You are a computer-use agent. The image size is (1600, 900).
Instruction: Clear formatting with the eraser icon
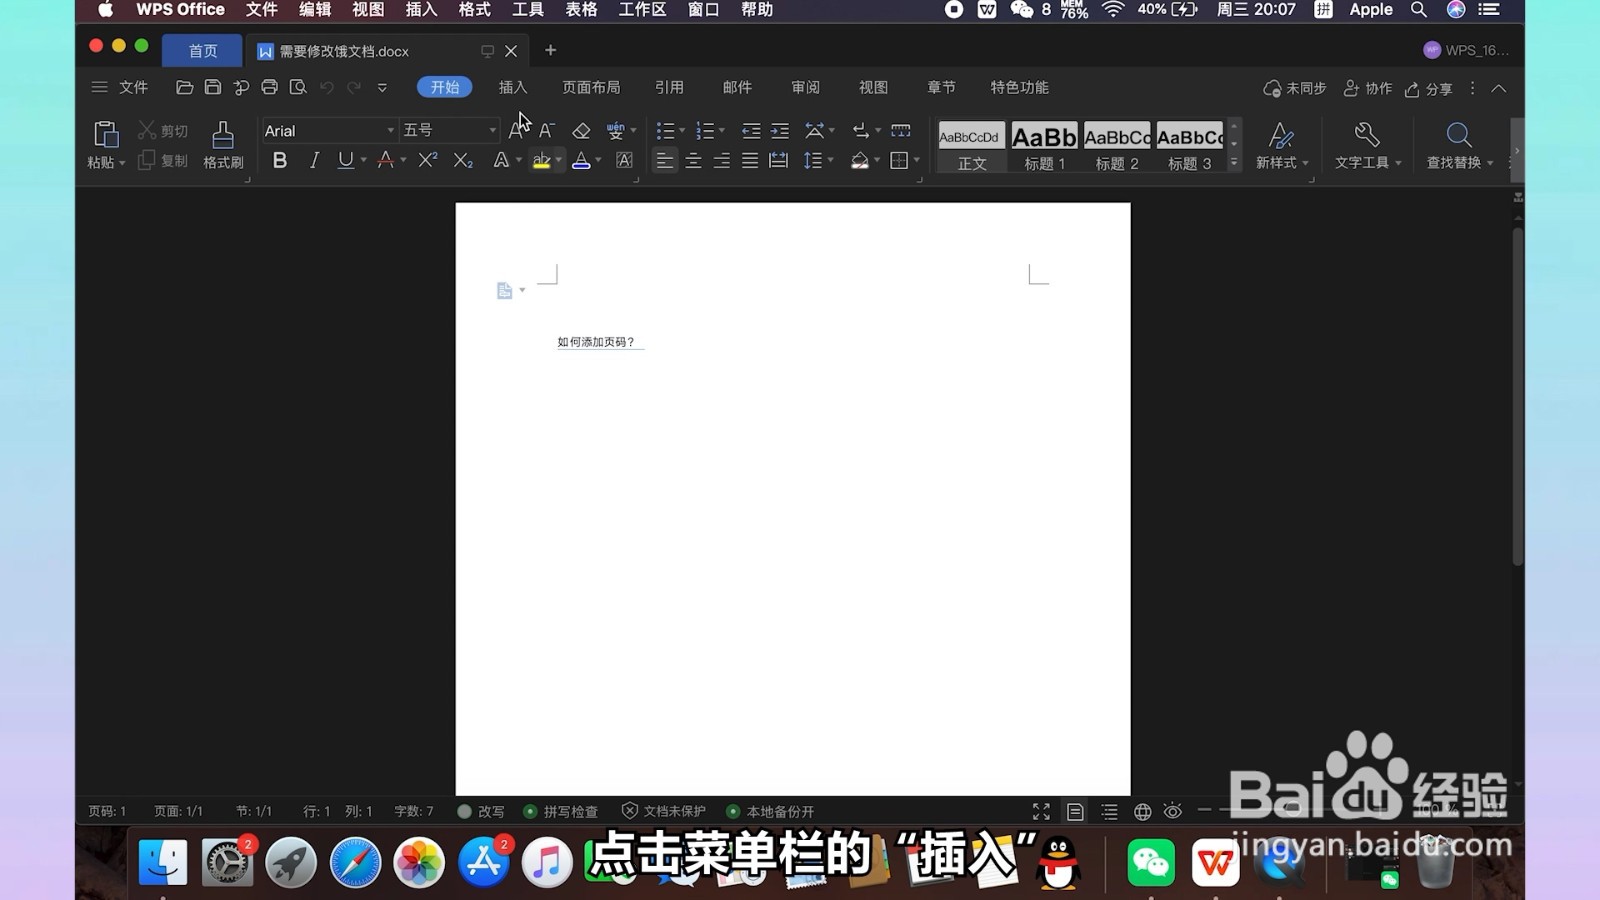click(x=581, y=130)
